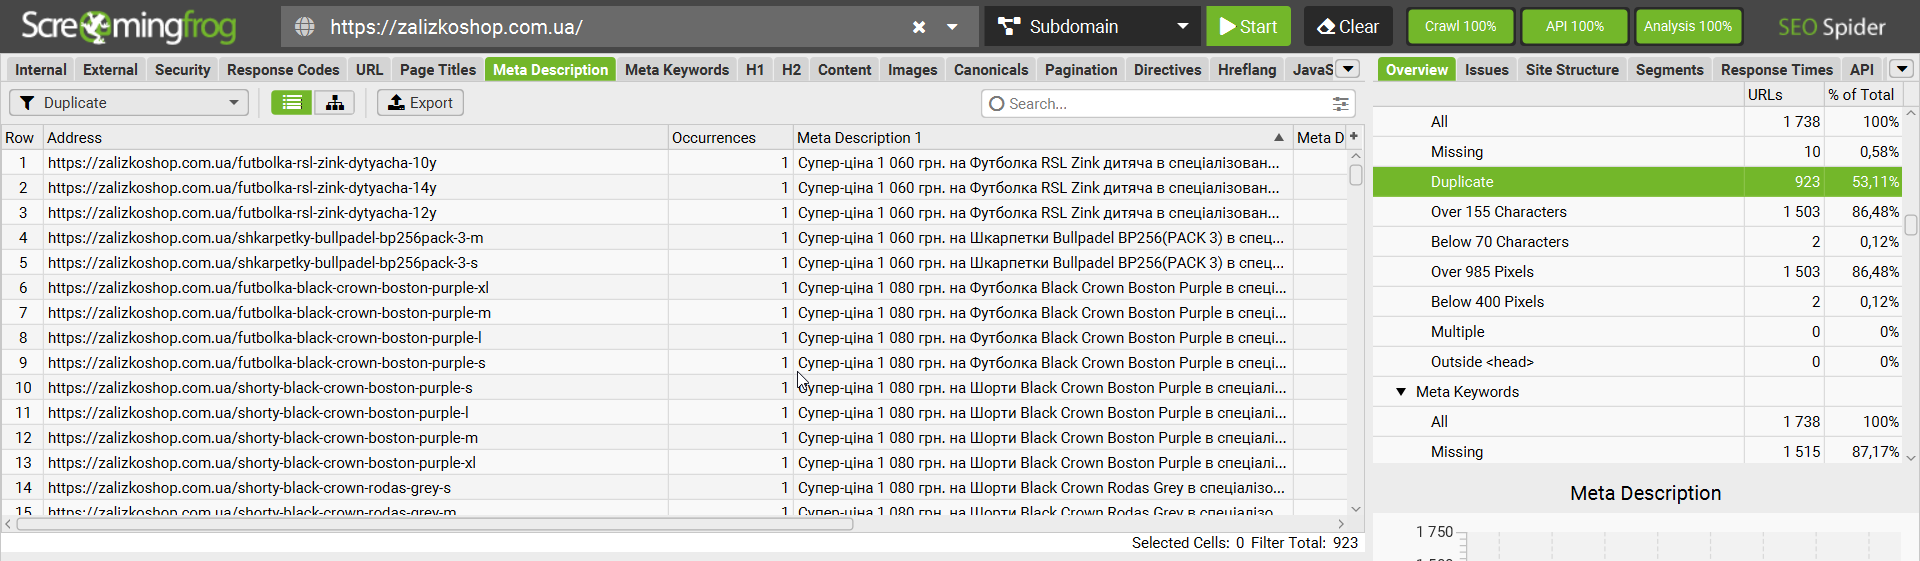This screenshot has width=1920, height=561.
Task: Open the Canonicals tab
Action: tap(991, 70)
